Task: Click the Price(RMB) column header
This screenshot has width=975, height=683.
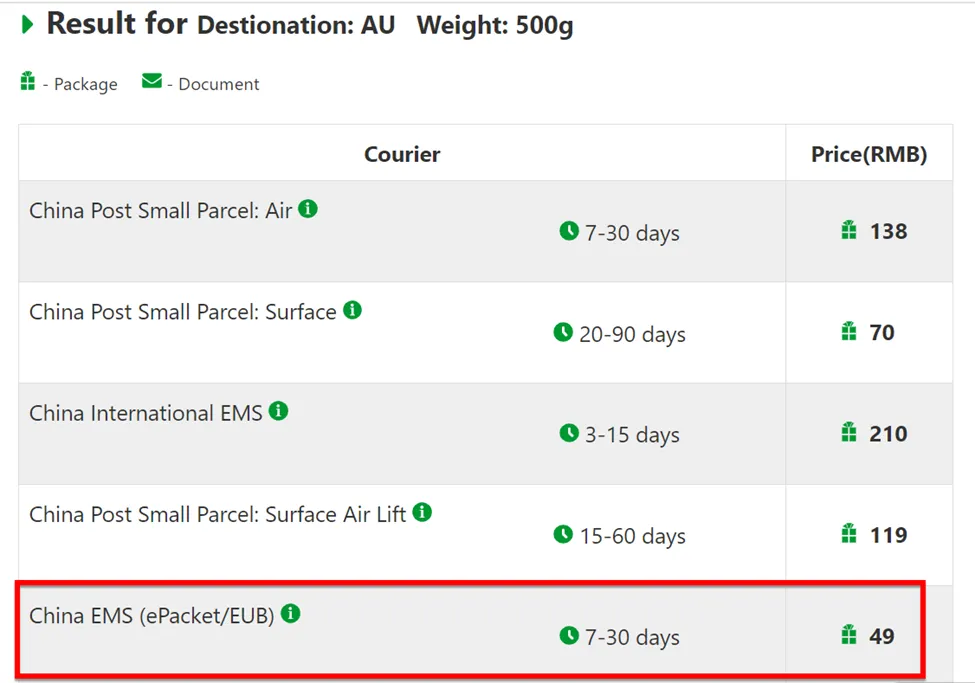Action: pos(869,154)
